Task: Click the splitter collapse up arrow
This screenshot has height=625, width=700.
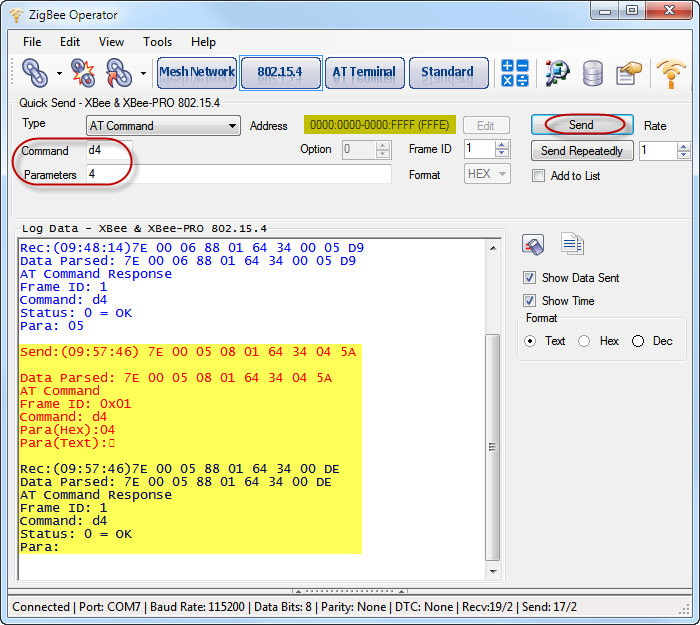Action: 298,592
